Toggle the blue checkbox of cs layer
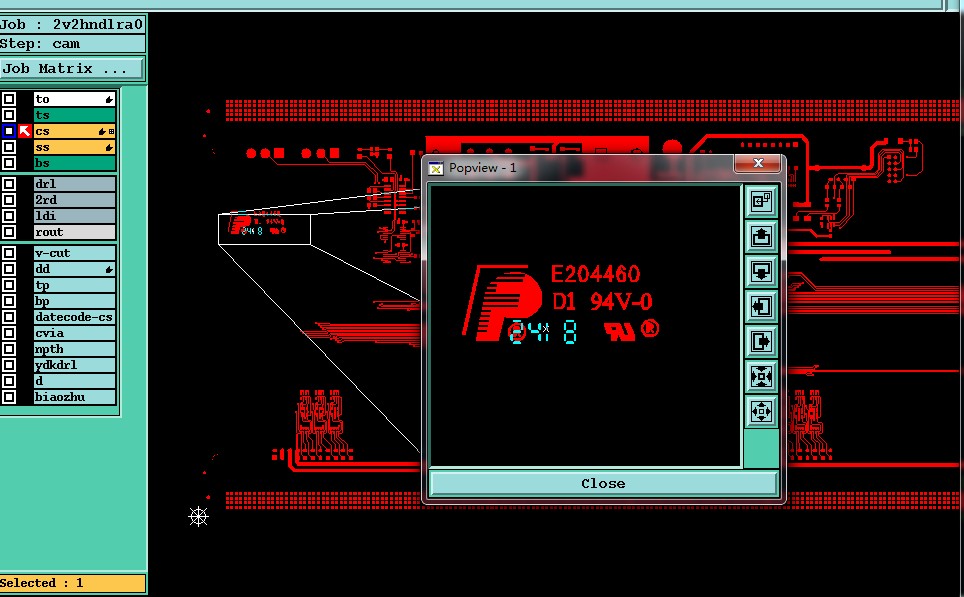Viewport: 964px width, 597px height. pos(9,131)
